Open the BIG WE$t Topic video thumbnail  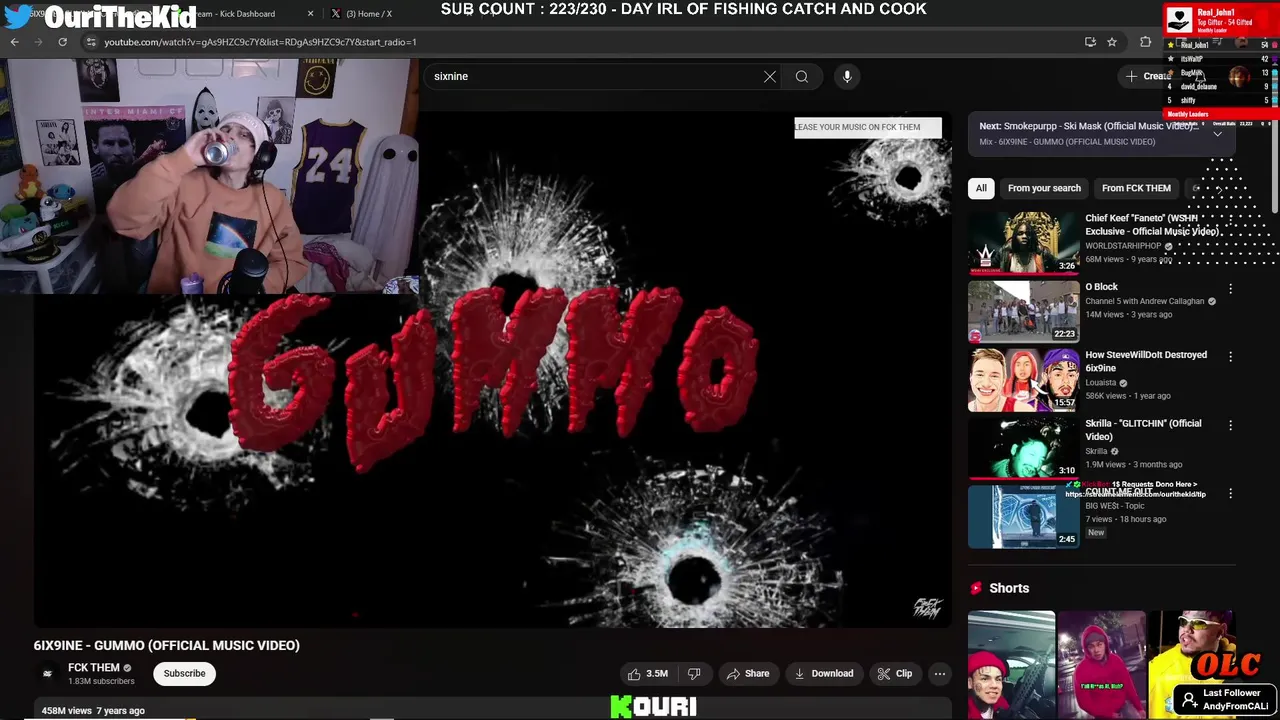point(1024,516)
